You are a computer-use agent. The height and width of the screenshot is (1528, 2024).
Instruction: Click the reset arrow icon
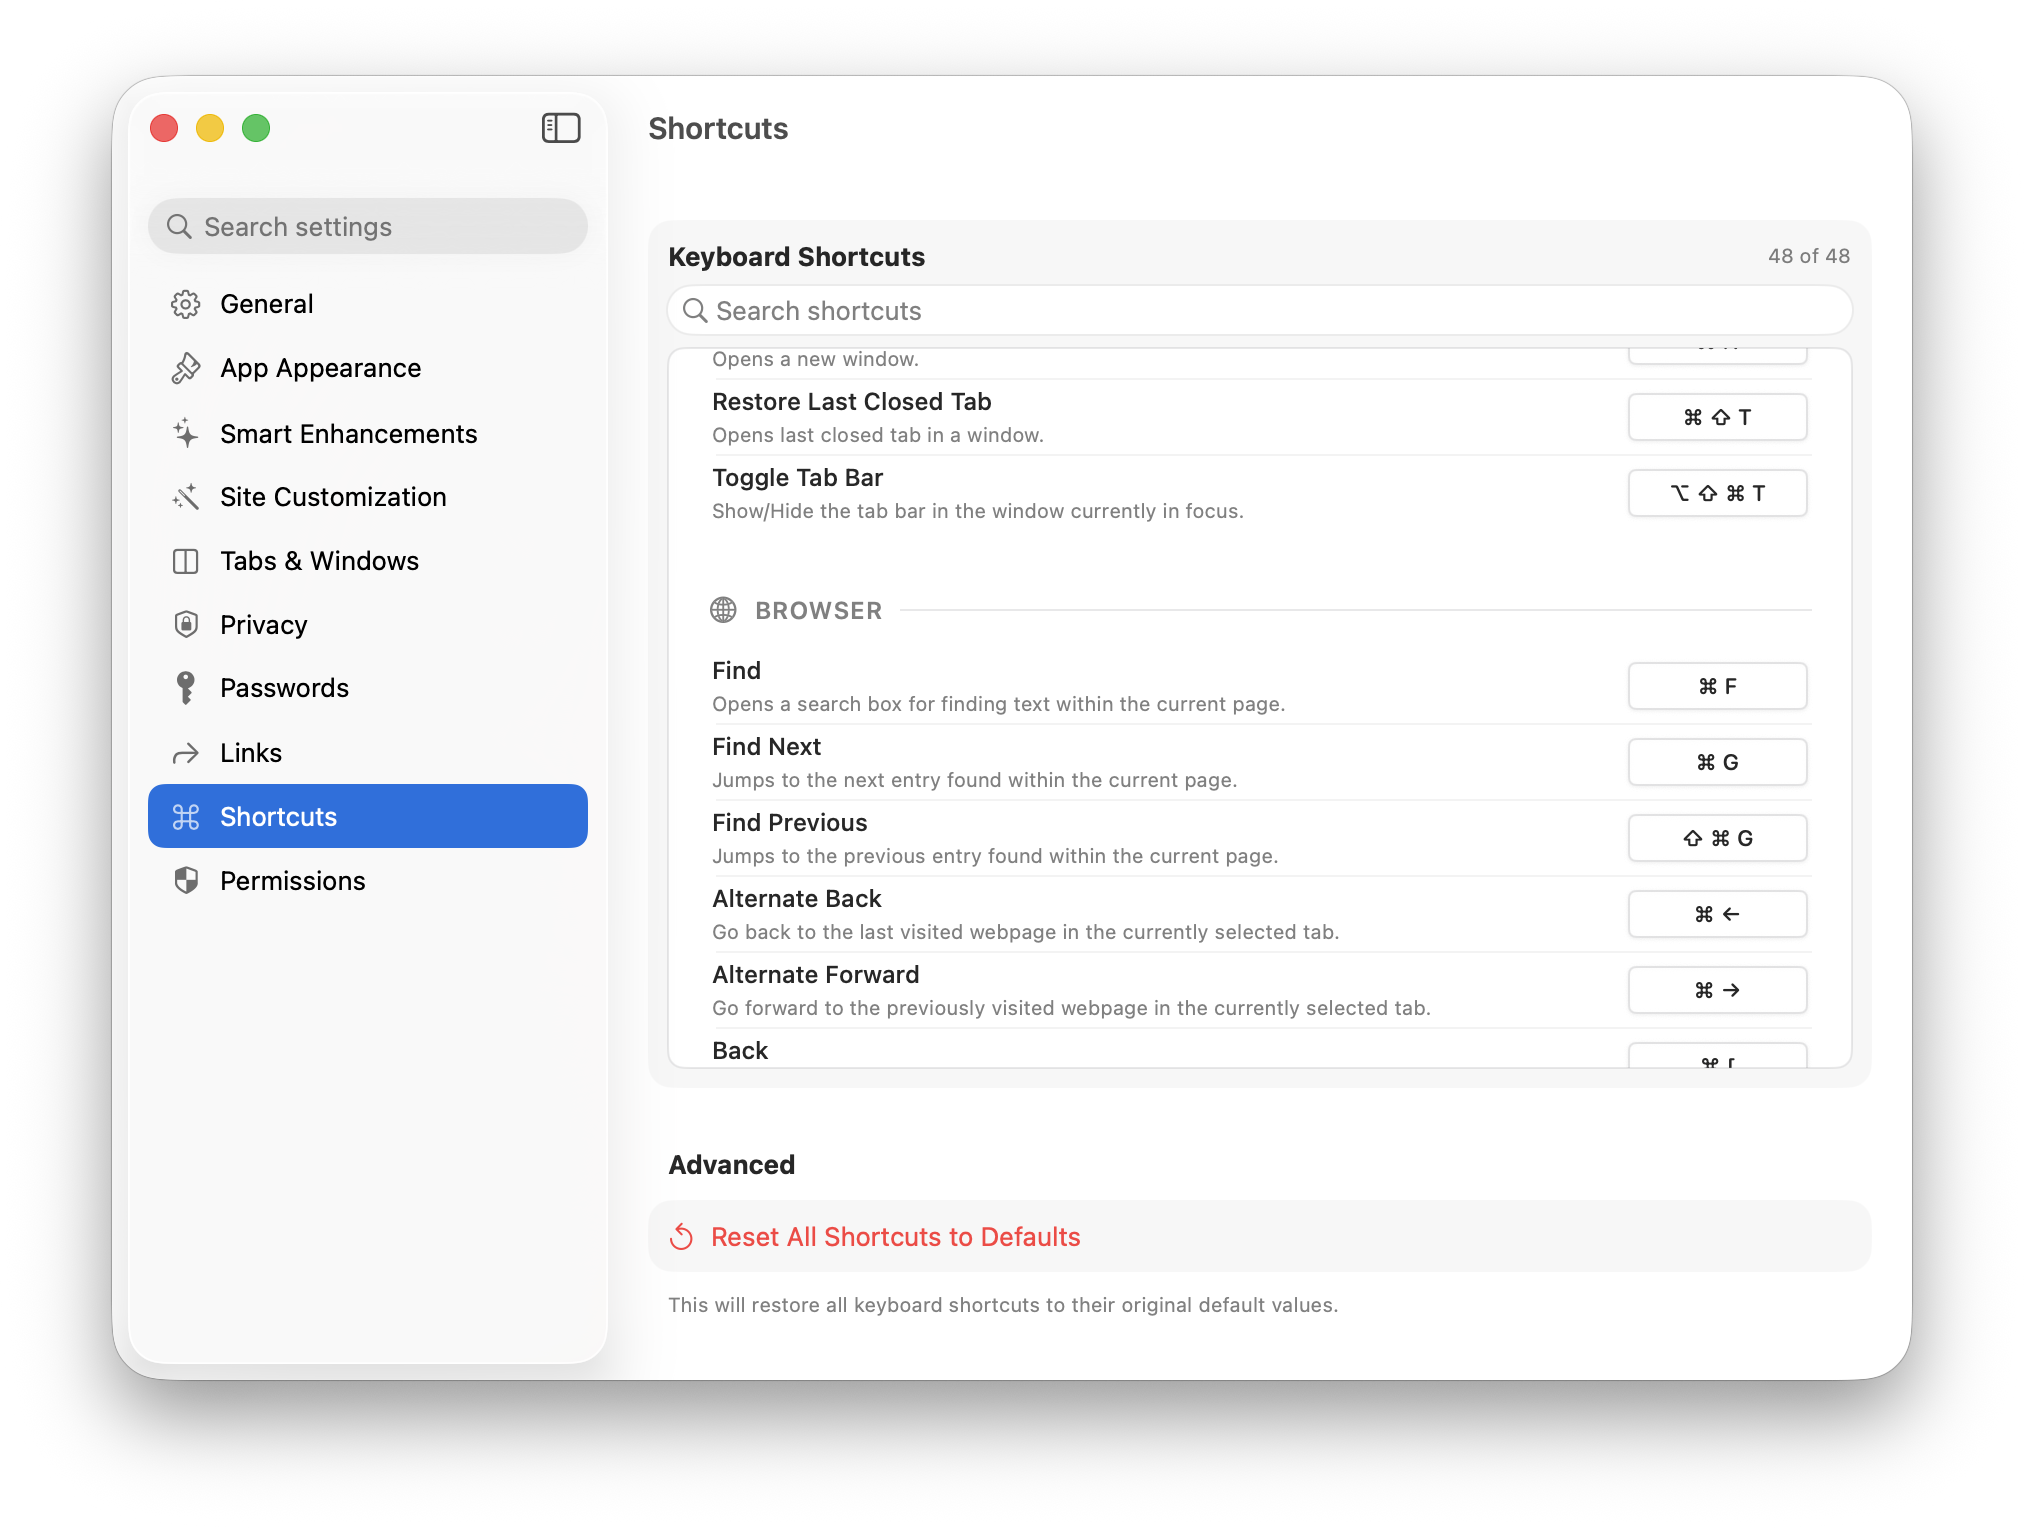682,1237
